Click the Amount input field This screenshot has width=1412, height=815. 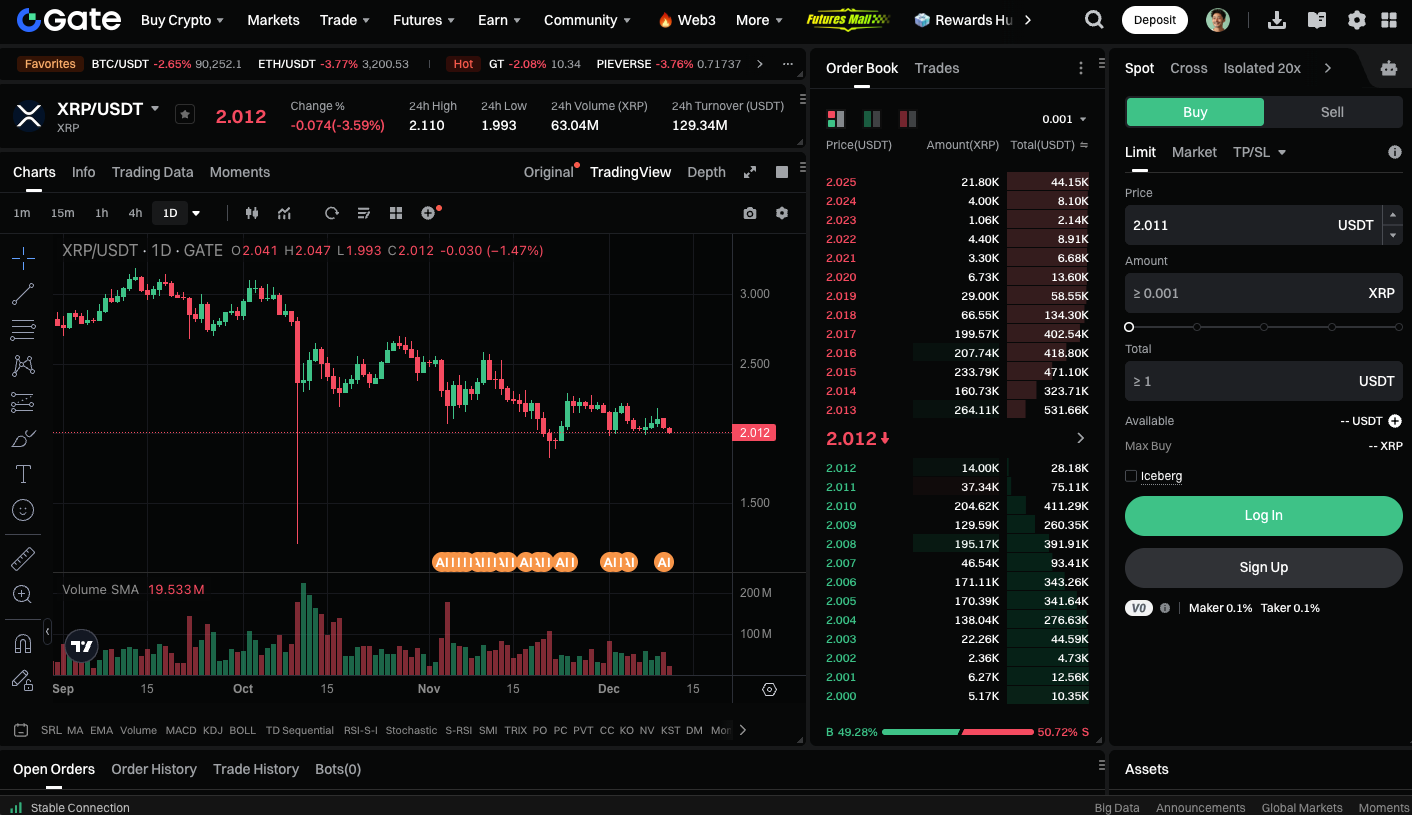1263,293
